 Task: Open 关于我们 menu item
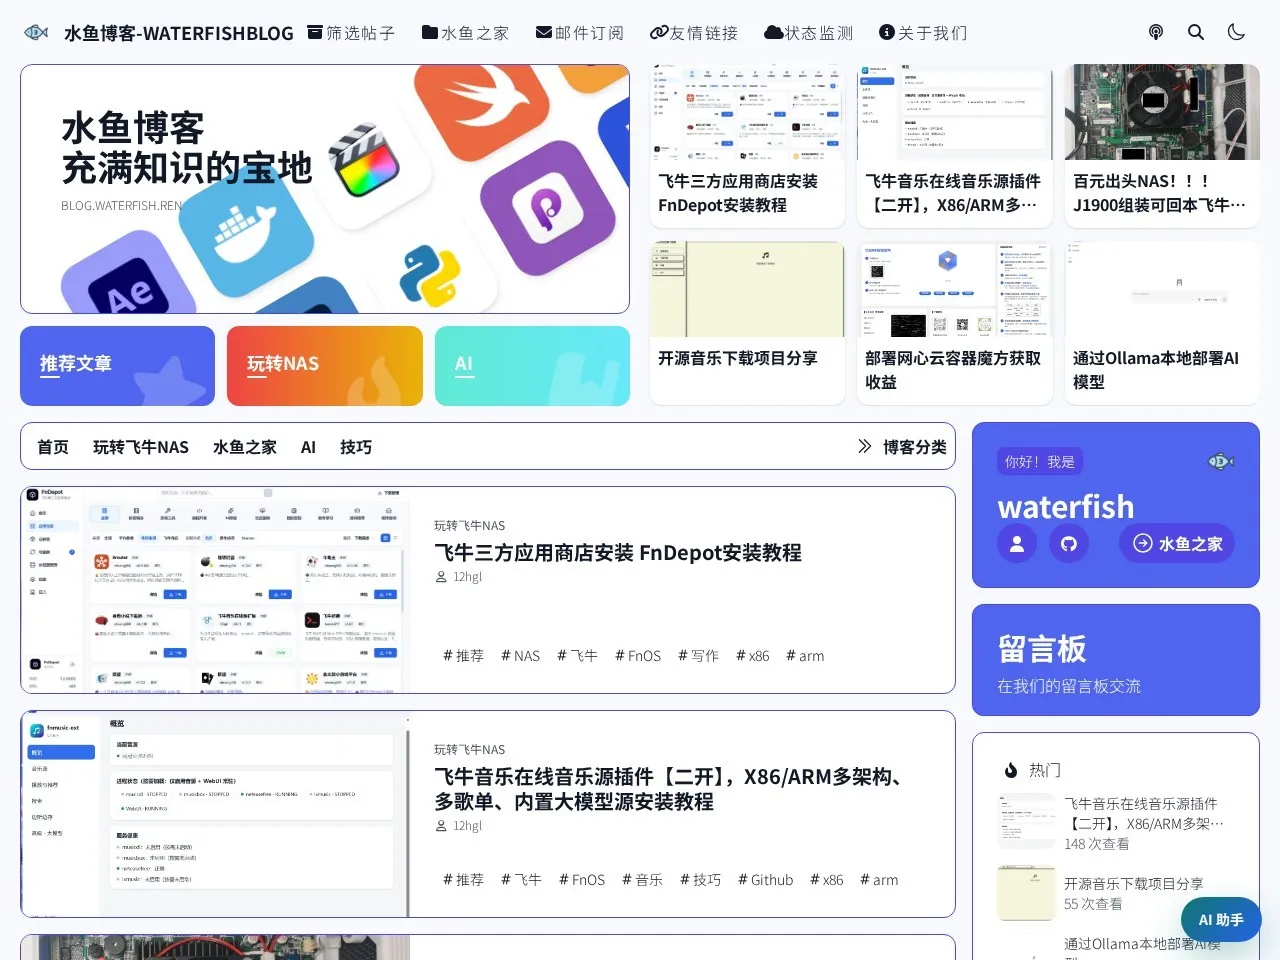[x=923, y=33]
